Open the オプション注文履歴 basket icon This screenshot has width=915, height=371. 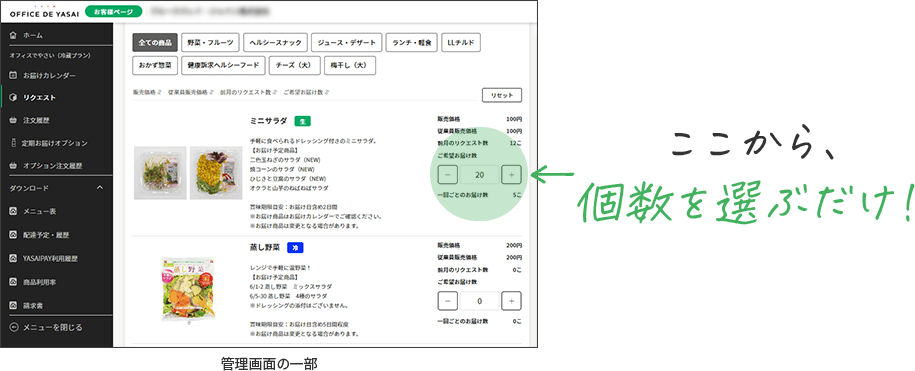coord(13,166)
